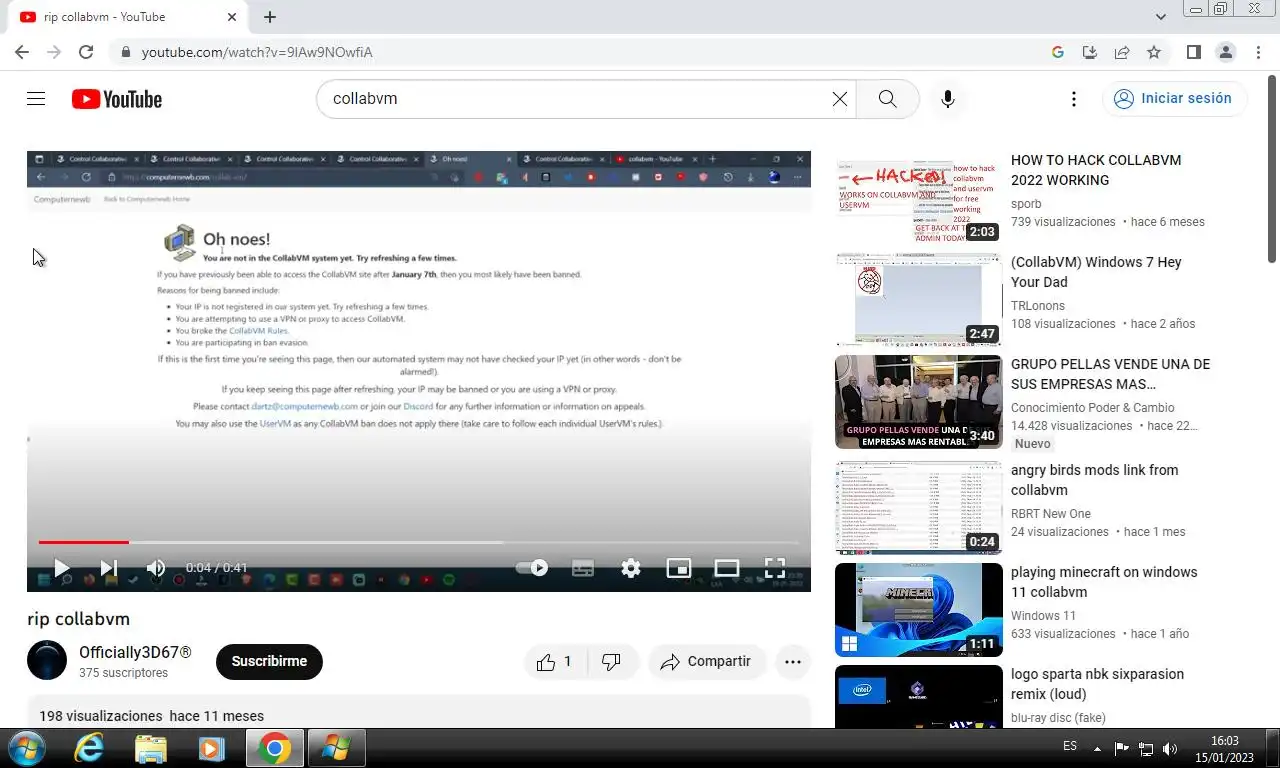Reload the page with the refresh icon
This screenshot has width=1280, height=768.
[x=86, y=52]
